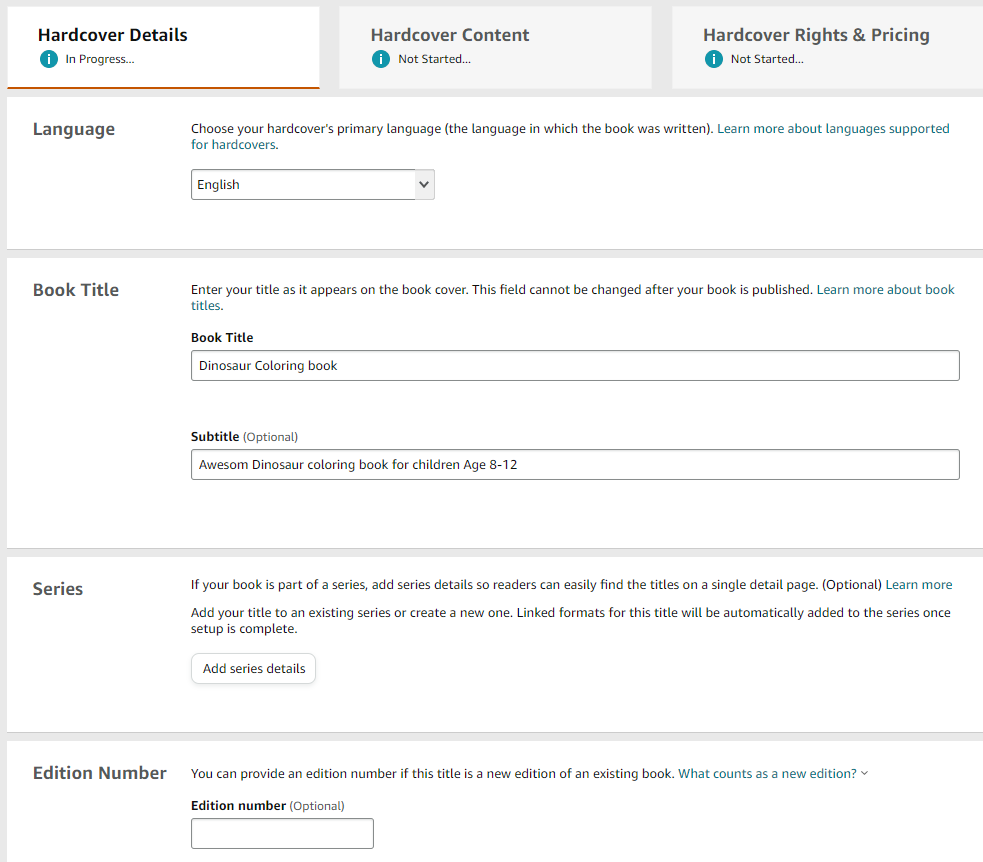Open Learn more about languages supported link
This screenshot has height=862, width=983.
(x=833, y=129)
